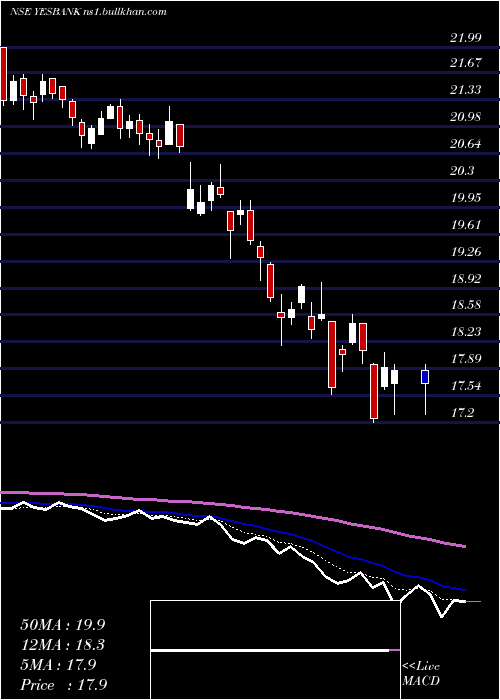This screenshot has height=700, width=500.
Task: Click the <<Live MACD label
Action: click(421, 674)
